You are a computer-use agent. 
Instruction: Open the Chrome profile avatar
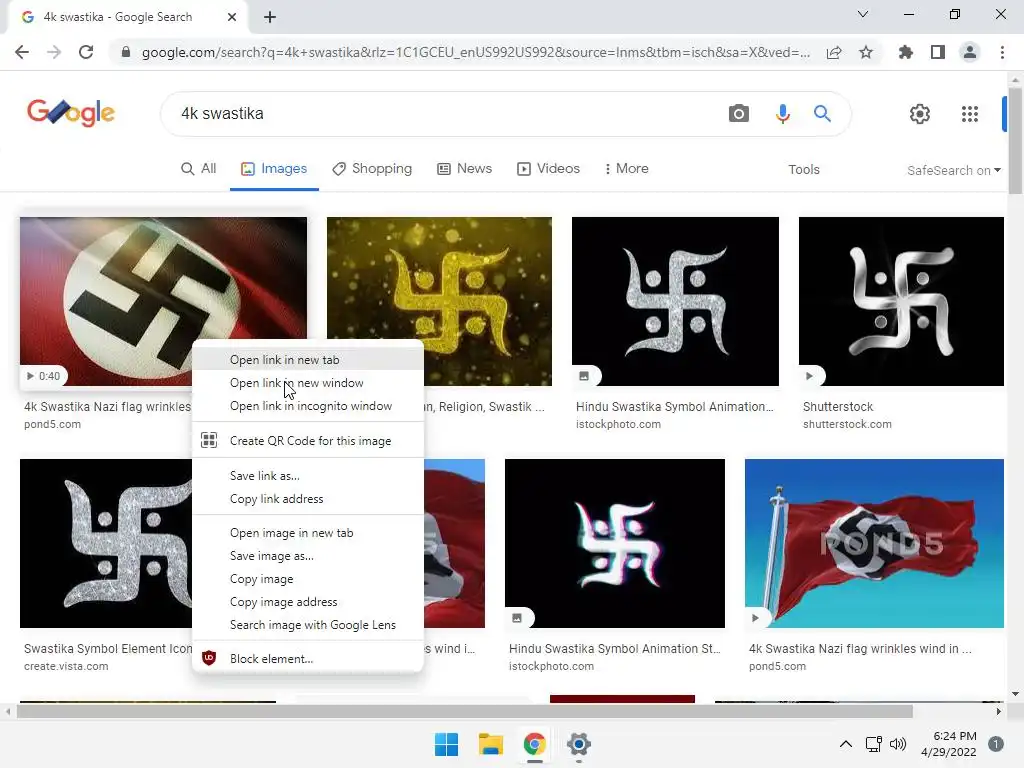[x=970, y=52]
